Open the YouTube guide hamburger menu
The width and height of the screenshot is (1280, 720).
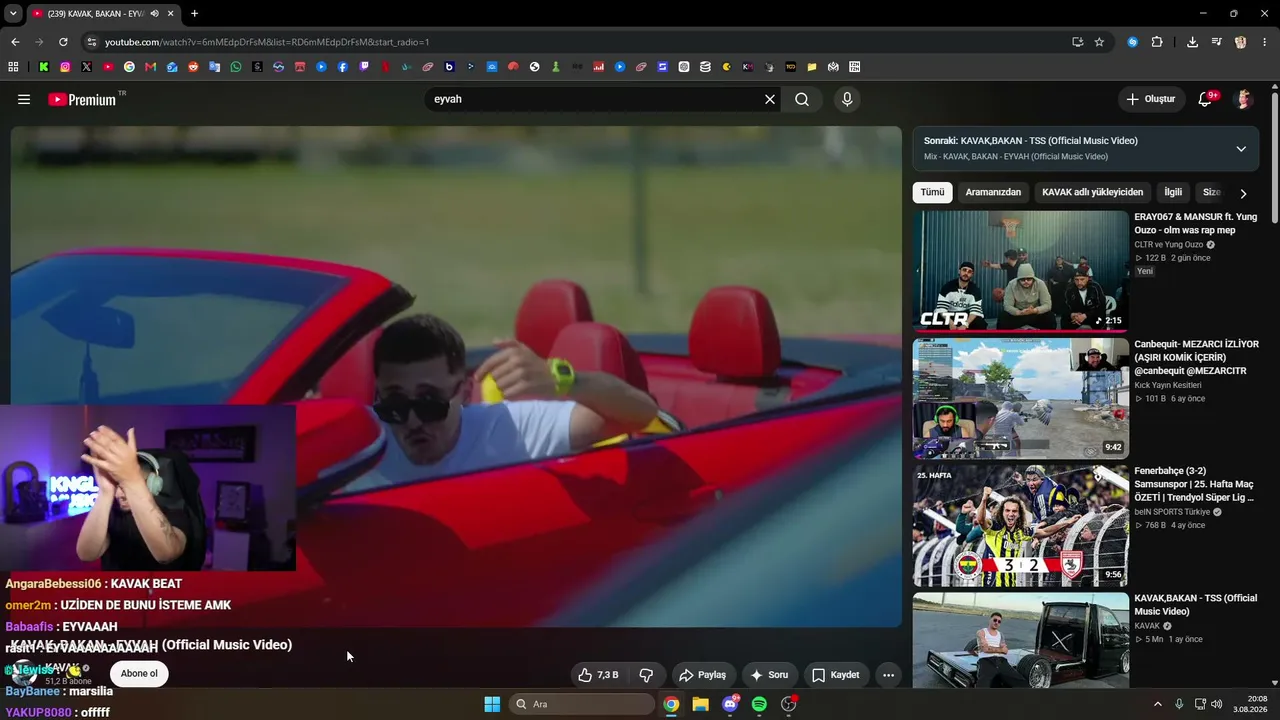[x=24, y=99]
